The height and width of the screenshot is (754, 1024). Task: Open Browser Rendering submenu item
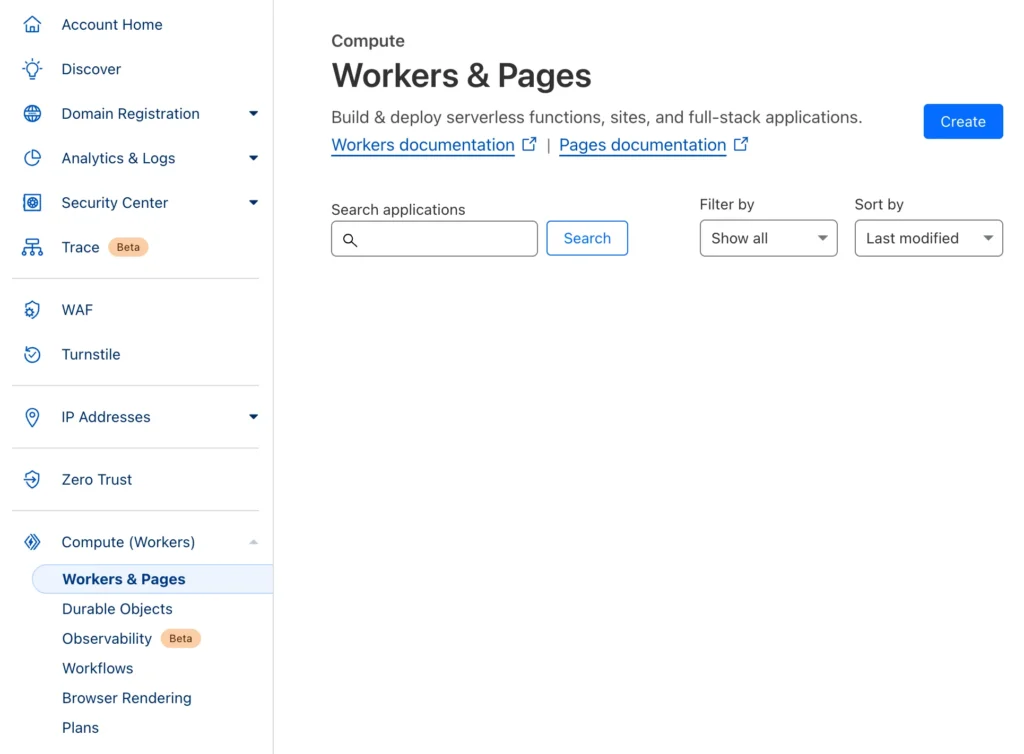click(x=127, y=698)
